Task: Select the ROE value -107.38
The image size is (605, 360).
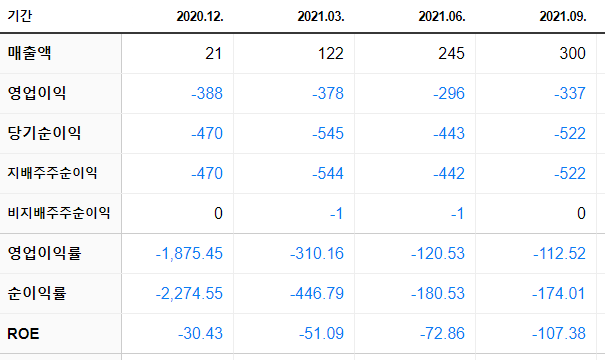Action: 559,333
